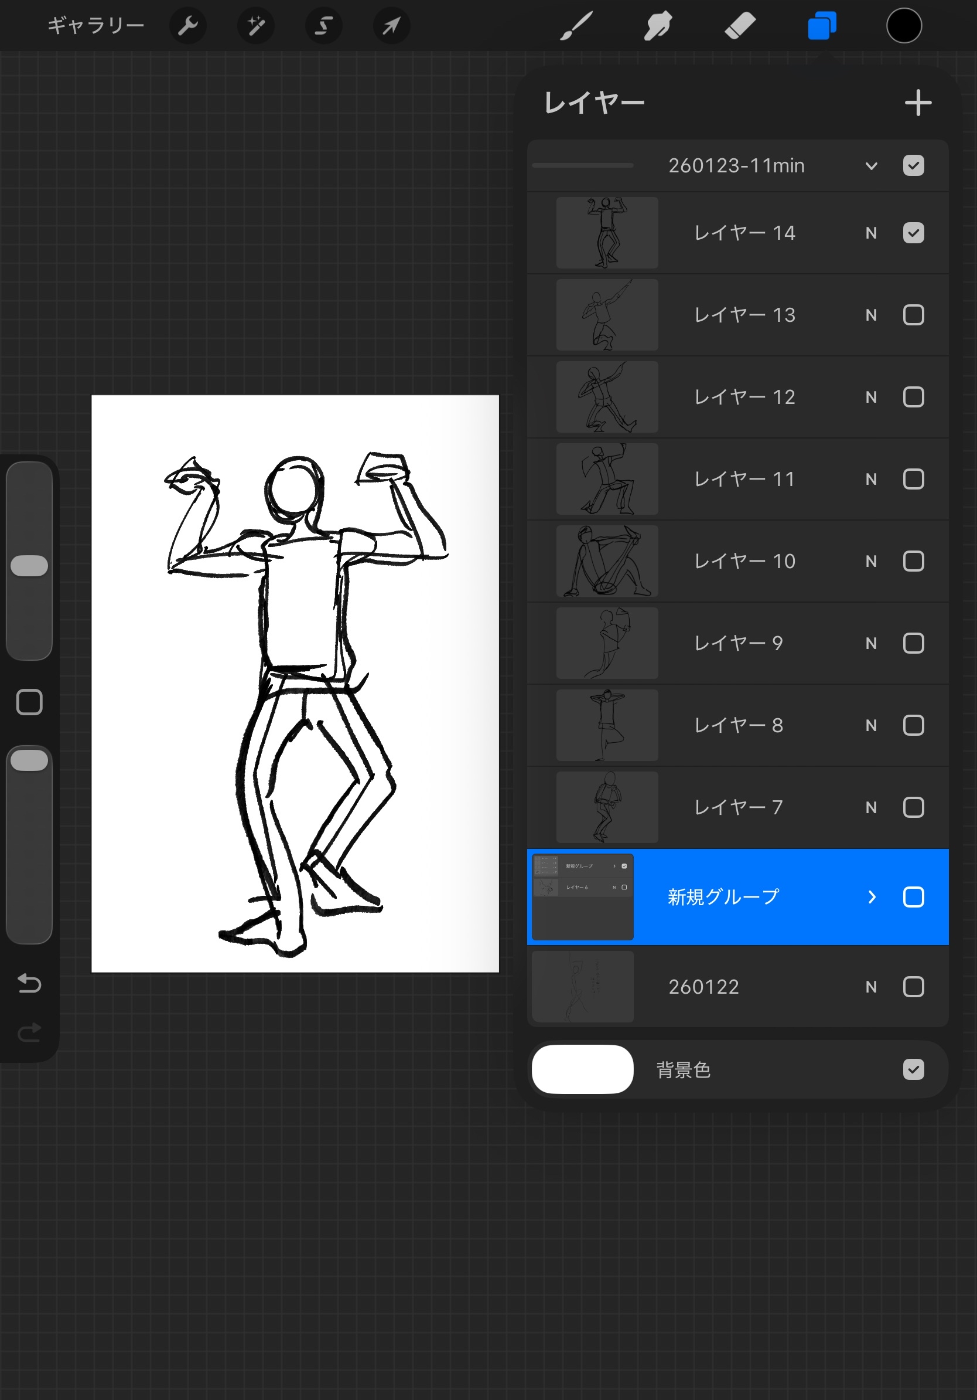Select the Eraser tool
Screen dimensions: 977x1400
coord(740,26)
